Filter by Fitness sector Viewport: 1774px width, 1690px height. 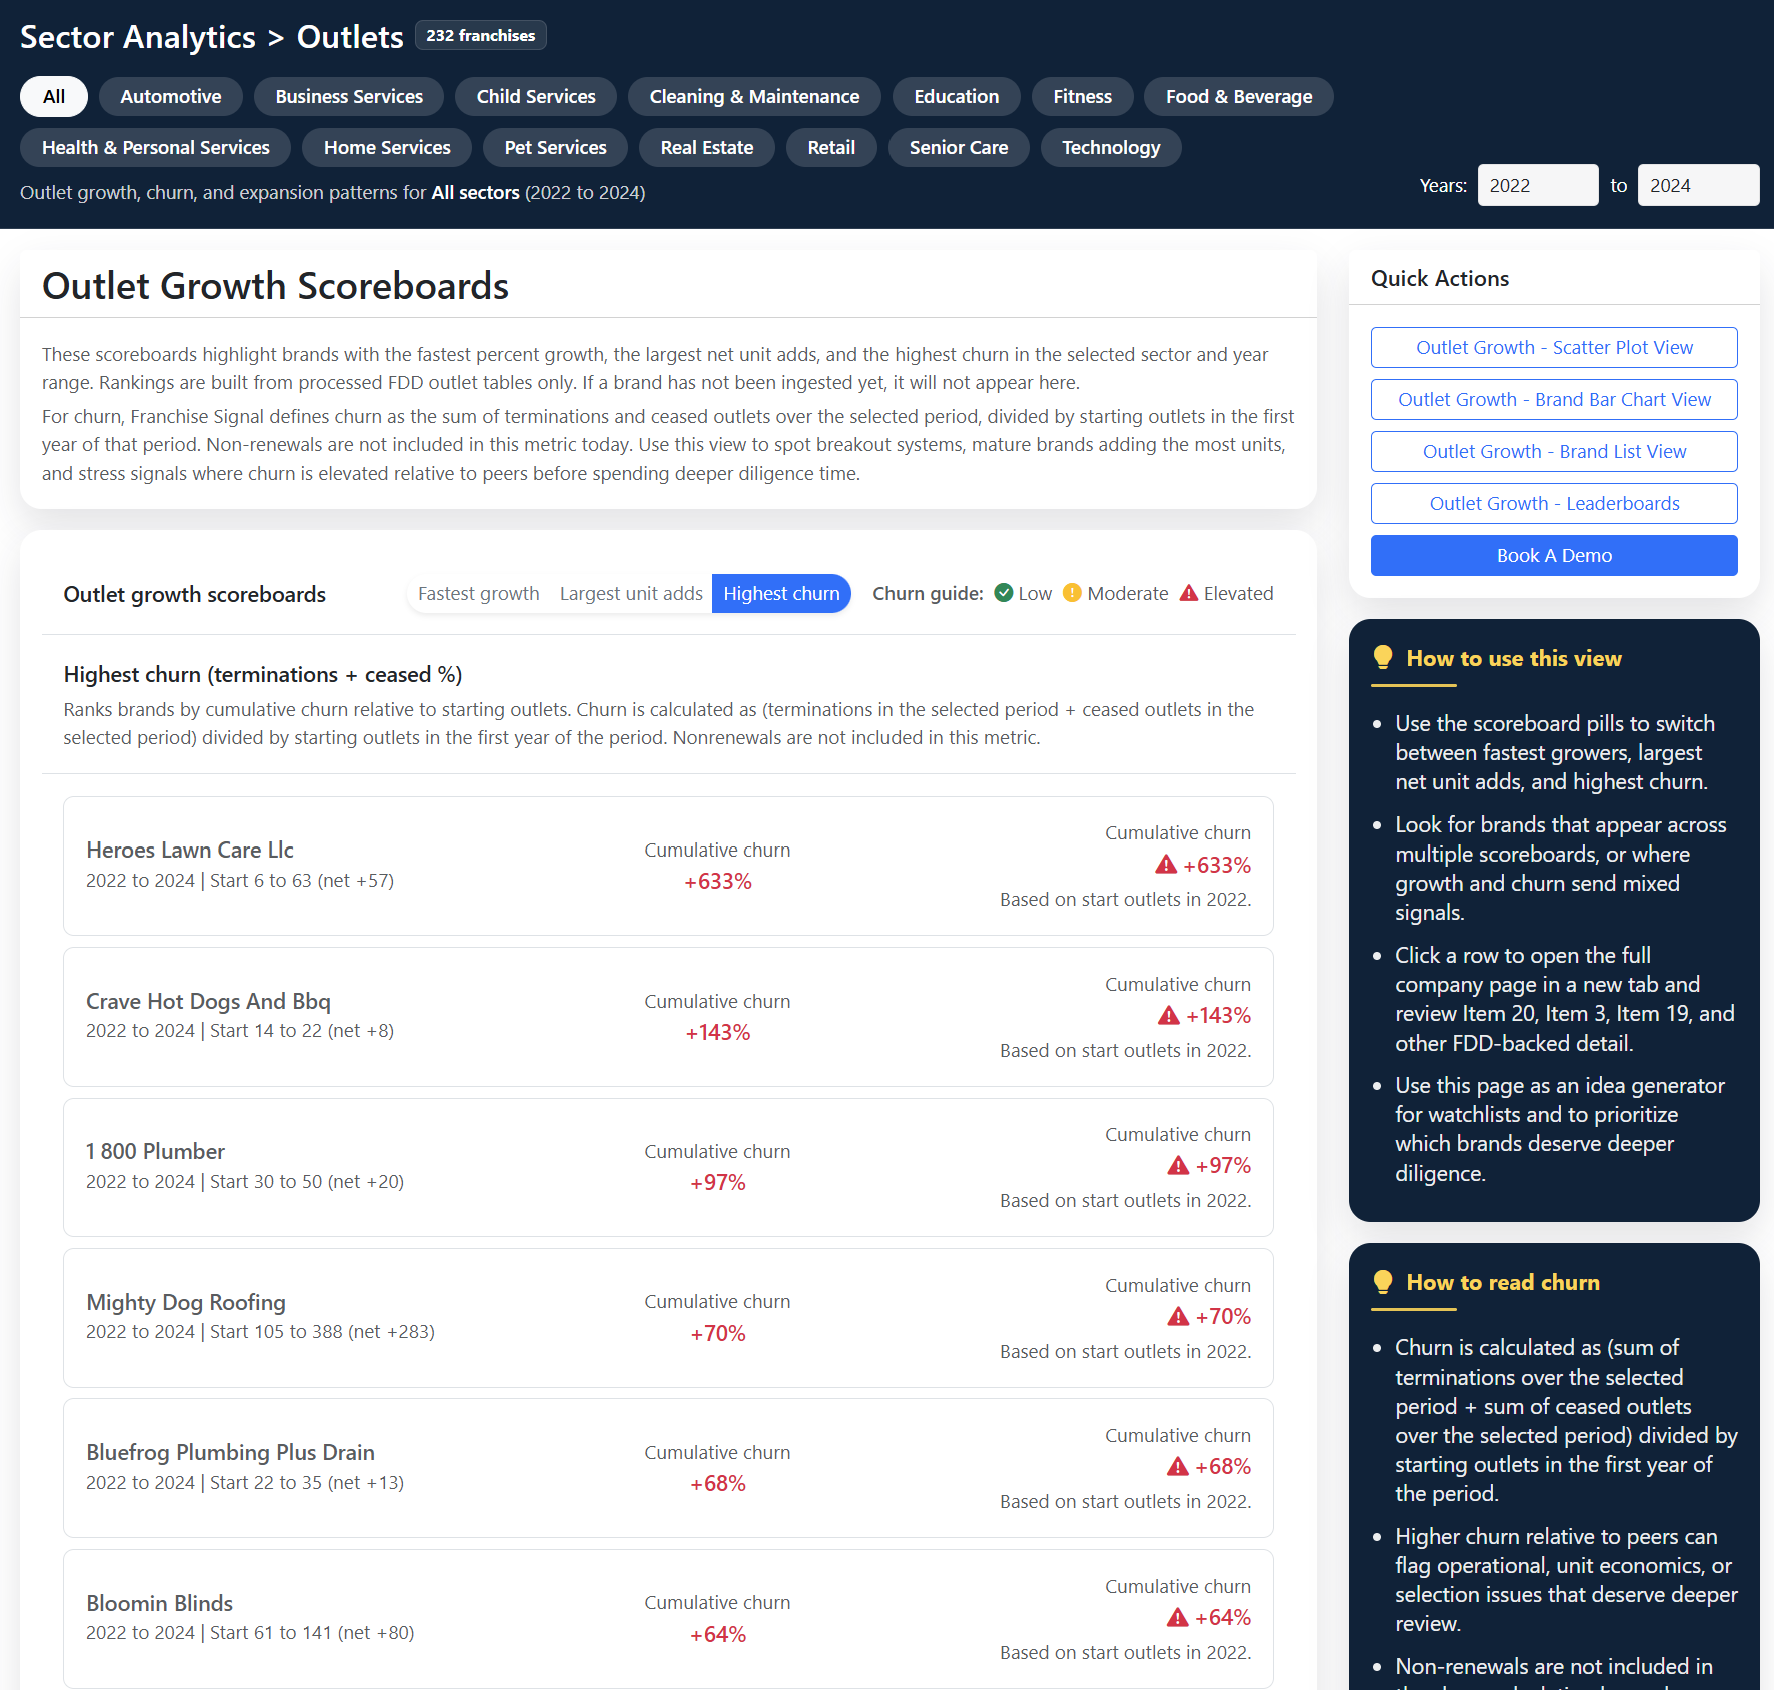pyautogui.click(x=1082, y=97)
